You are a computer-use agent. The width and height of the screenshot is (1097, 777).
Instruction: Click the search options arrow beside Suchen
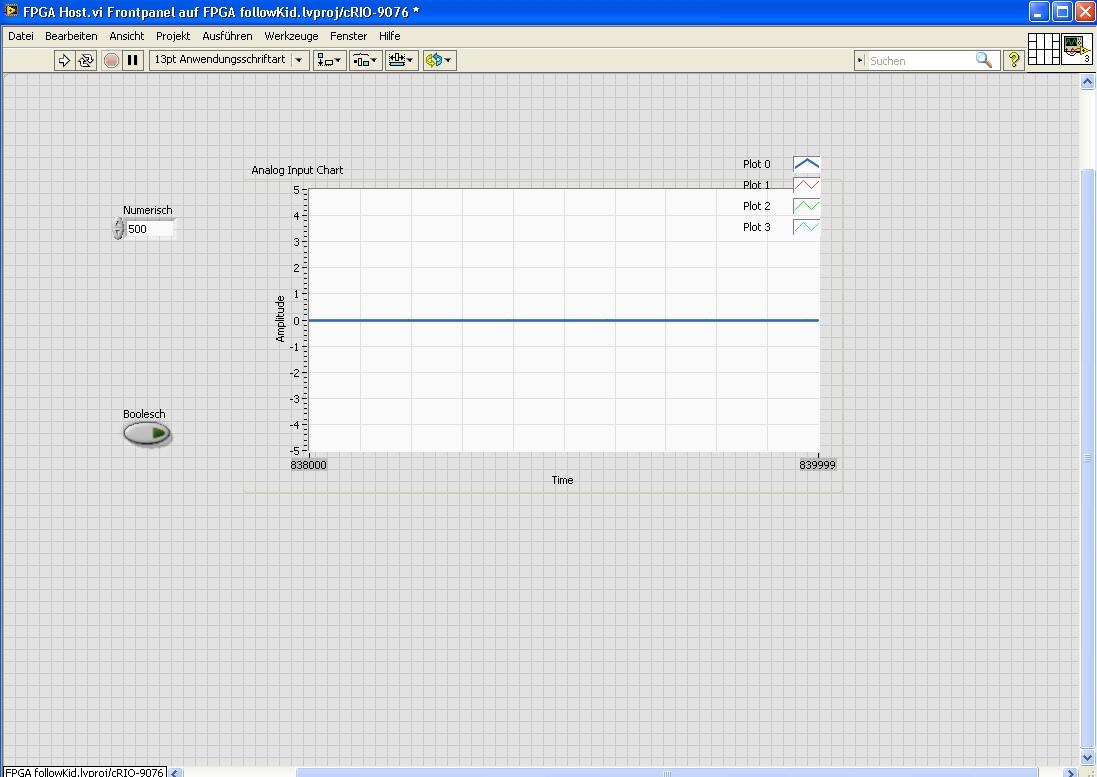861,61
